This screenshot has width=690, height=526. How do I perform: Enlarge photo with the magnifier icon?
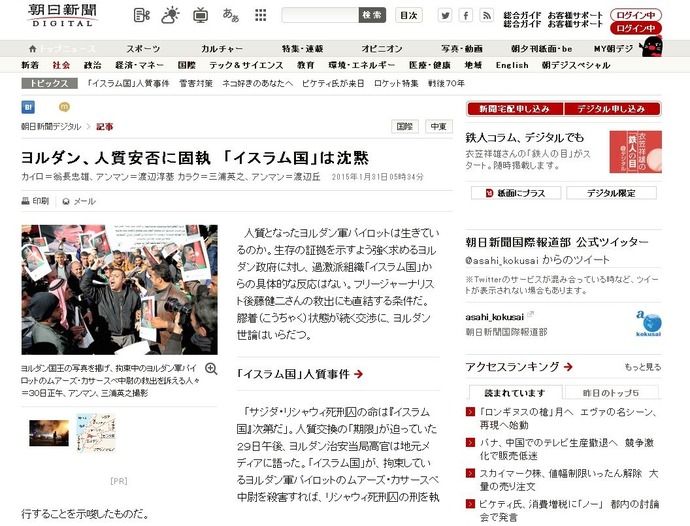tap(211, 369)
